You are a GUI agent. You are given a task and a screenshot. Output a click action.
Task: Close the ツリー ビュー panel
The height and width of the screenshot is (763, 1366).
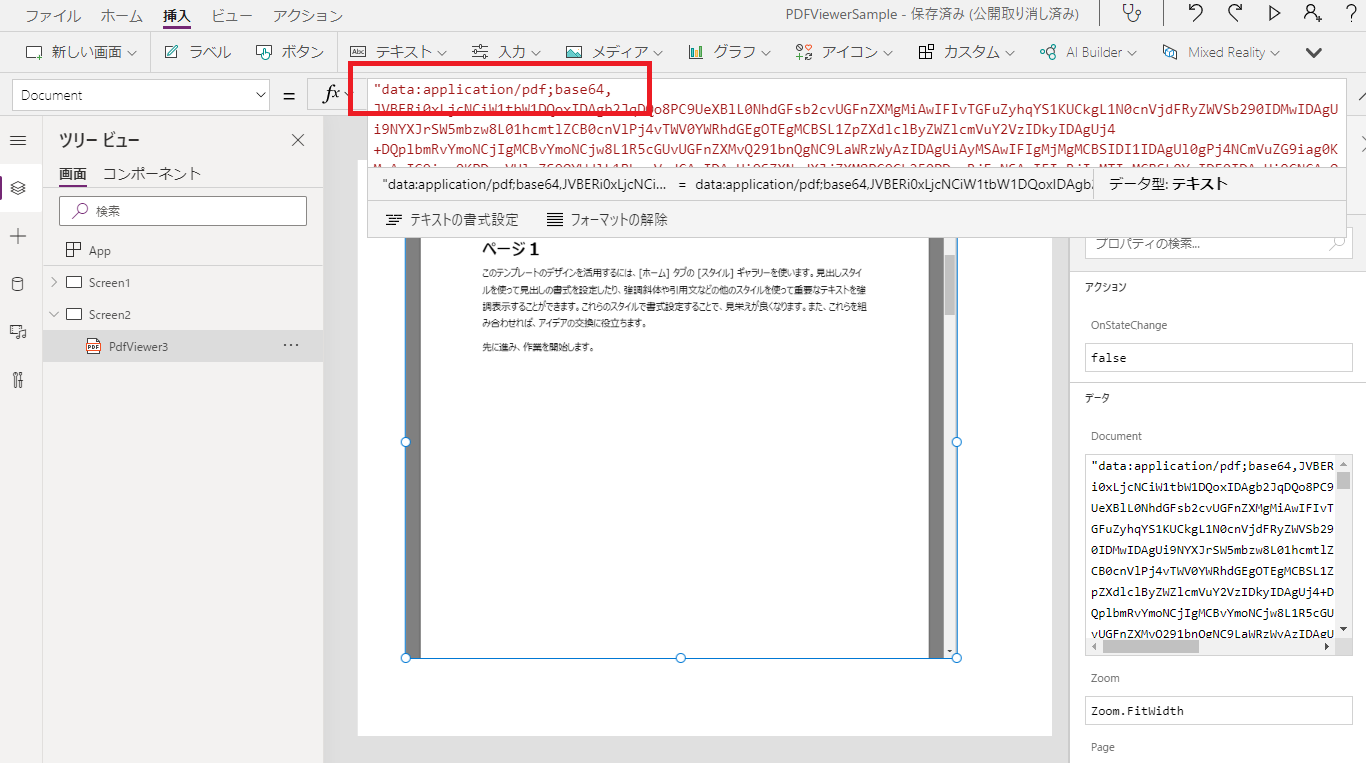coord(298,140)
